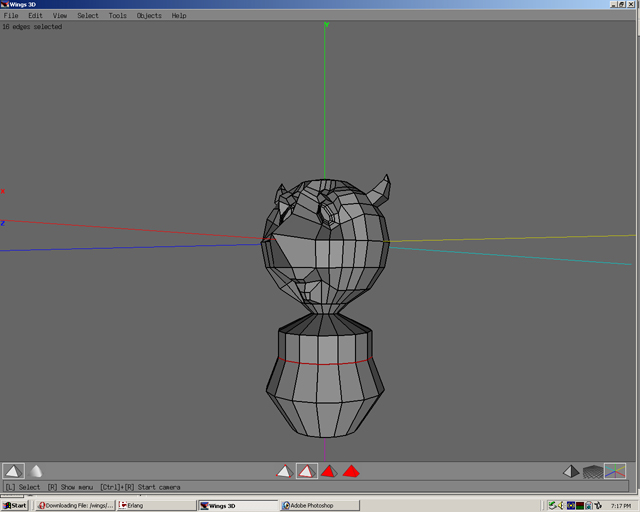The height and width of the screenshot is (512, 640).
Task: Toggle axes display icon
Action: click(x=615, y=471)
